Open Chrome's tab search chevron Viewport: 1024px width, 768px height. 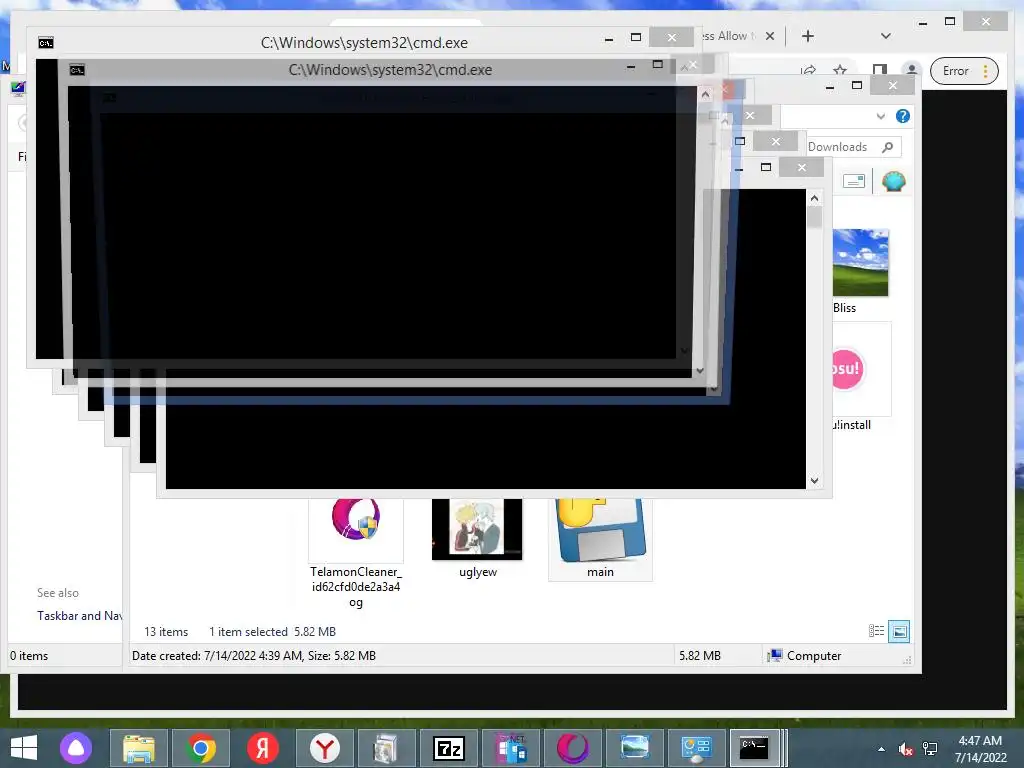[x=886, y=36]
